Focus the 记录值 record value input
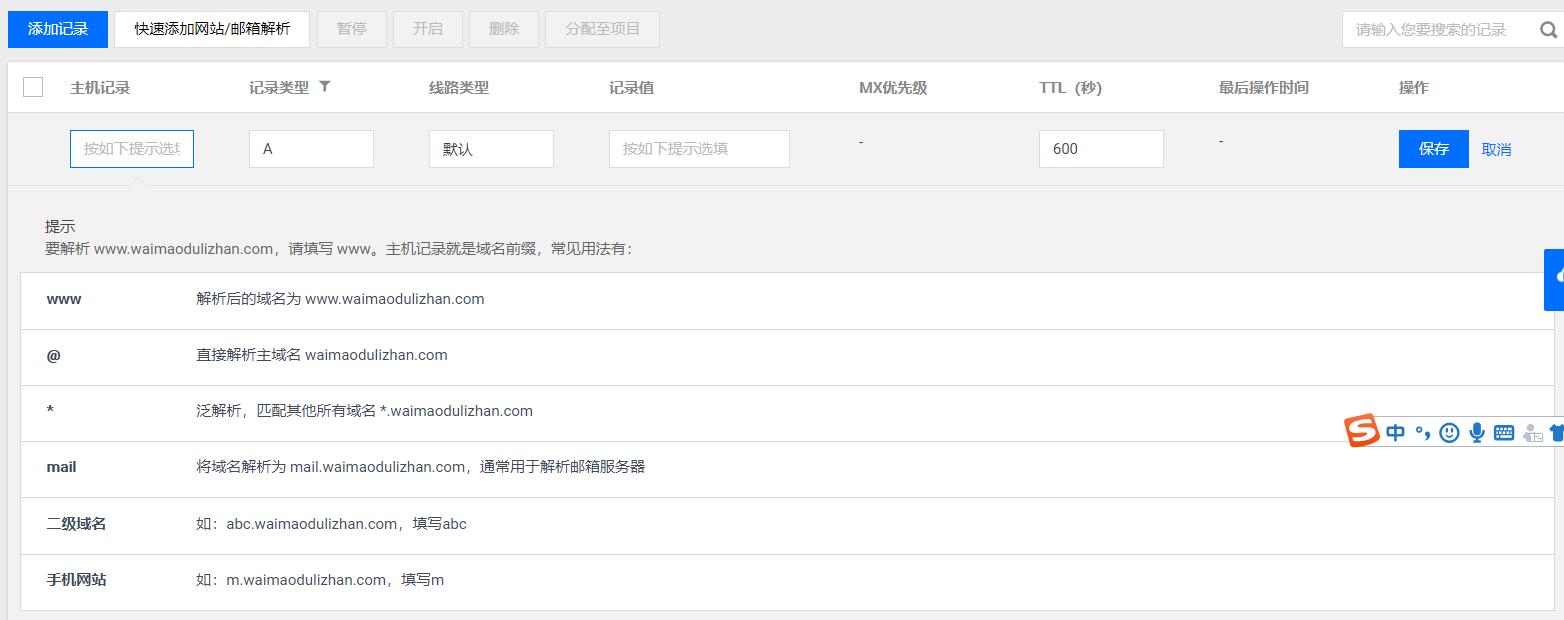Image resolution: width=1564 pixels, height=620 pixels. (699, 149)
